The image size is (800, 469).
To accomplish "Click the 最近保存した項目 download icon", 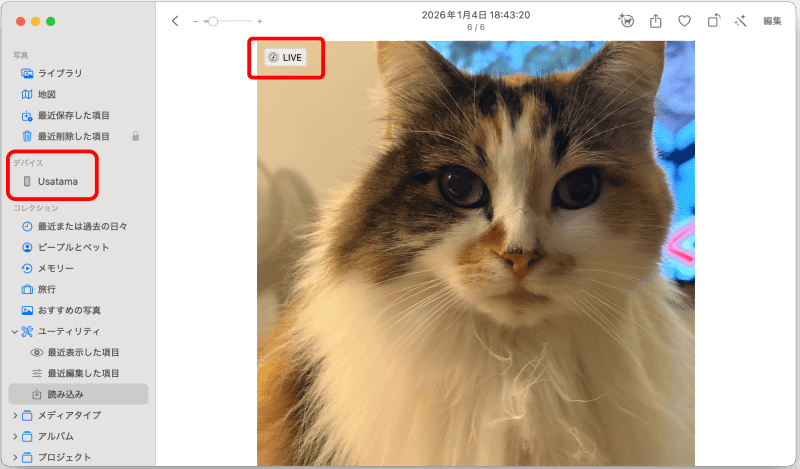I will click(x=27, y=115).
